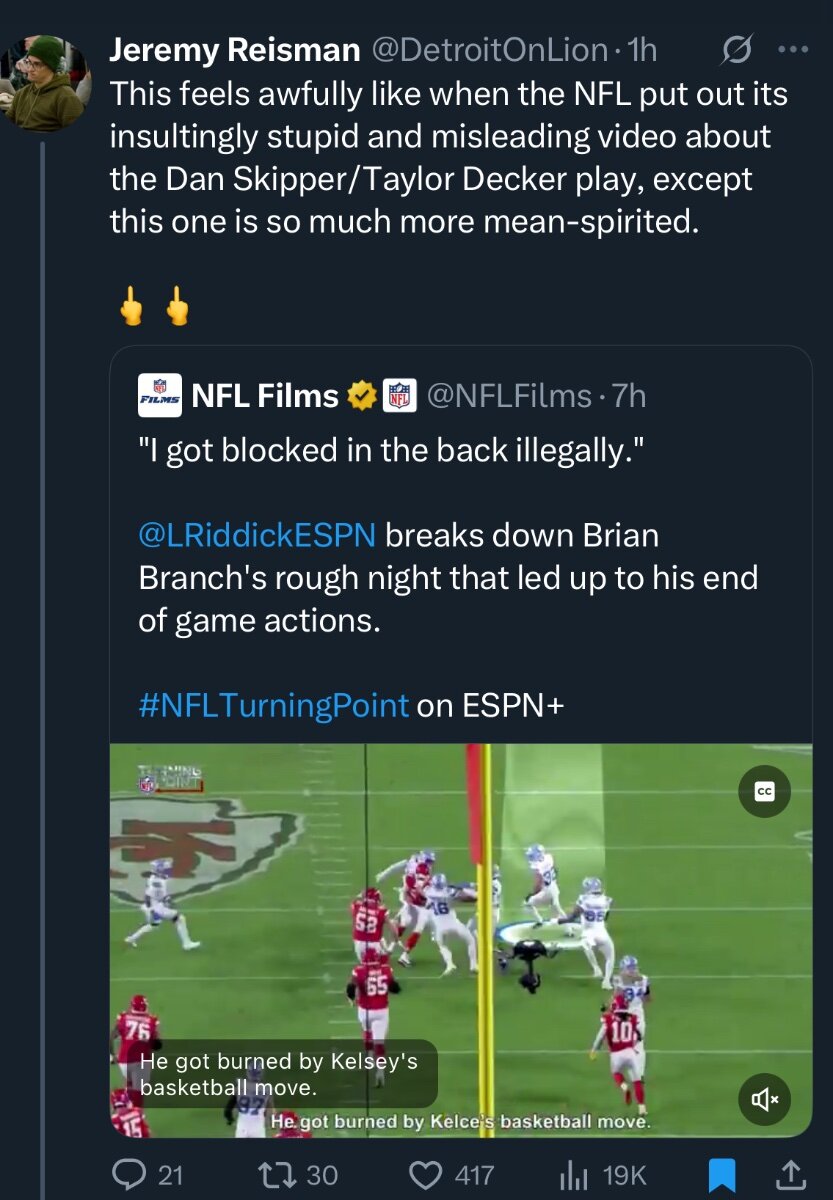Open Jeremy Reisman's profile picture
Image resolution: width=833 pixels, height=1200 pixels.
(46, 84)
